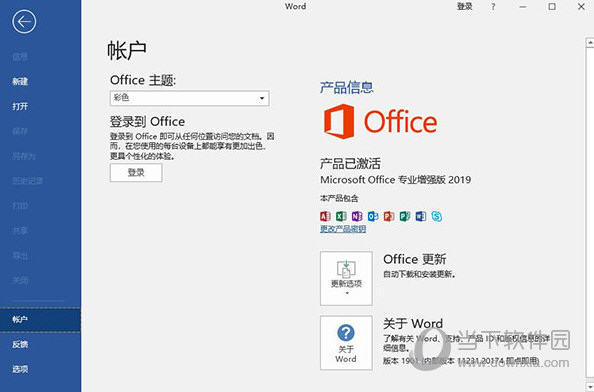Open the 彩色 Office theme dropdown
Viewport: 594px width, 392px height.
190,98
